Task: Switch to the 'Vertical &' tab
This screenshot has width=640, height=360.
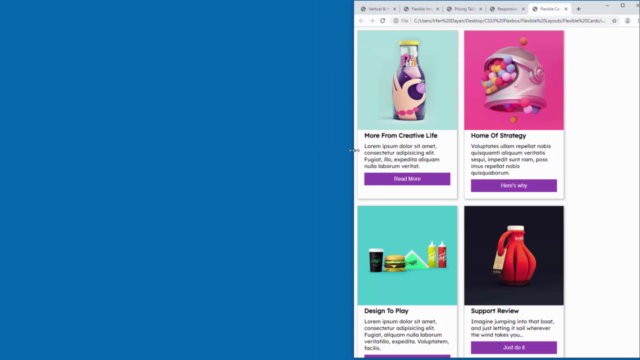Action: [378, 9]
